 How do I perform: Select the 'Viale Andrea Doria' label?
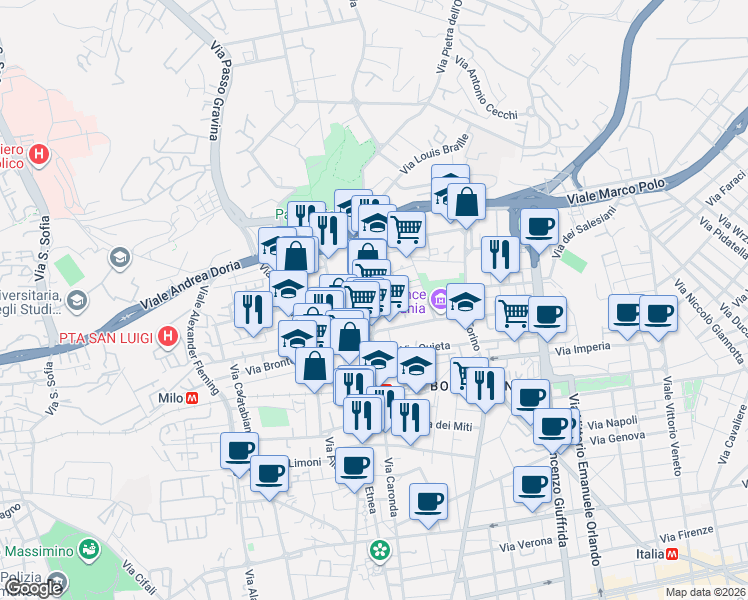(x=190, y=285)
